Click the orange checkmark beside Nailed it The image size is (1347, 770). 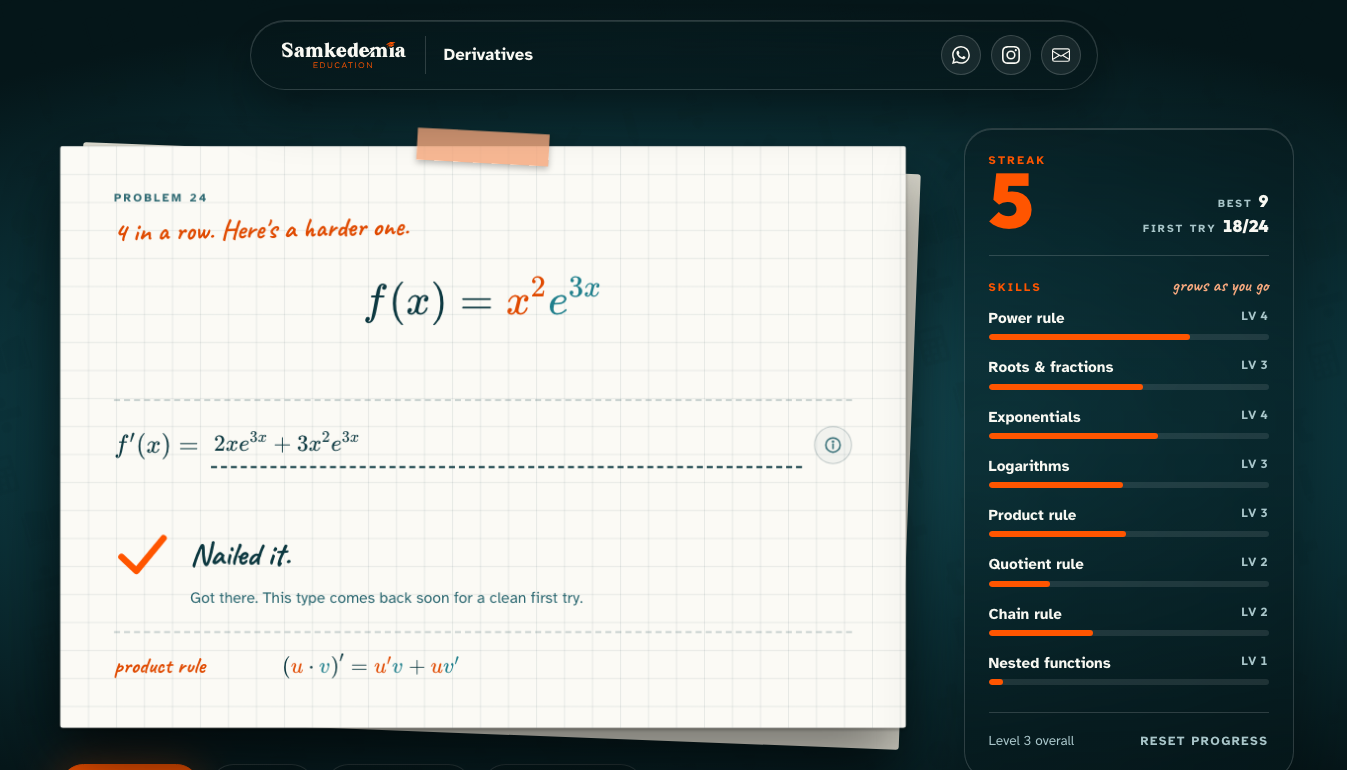click(x=142, y=555)
